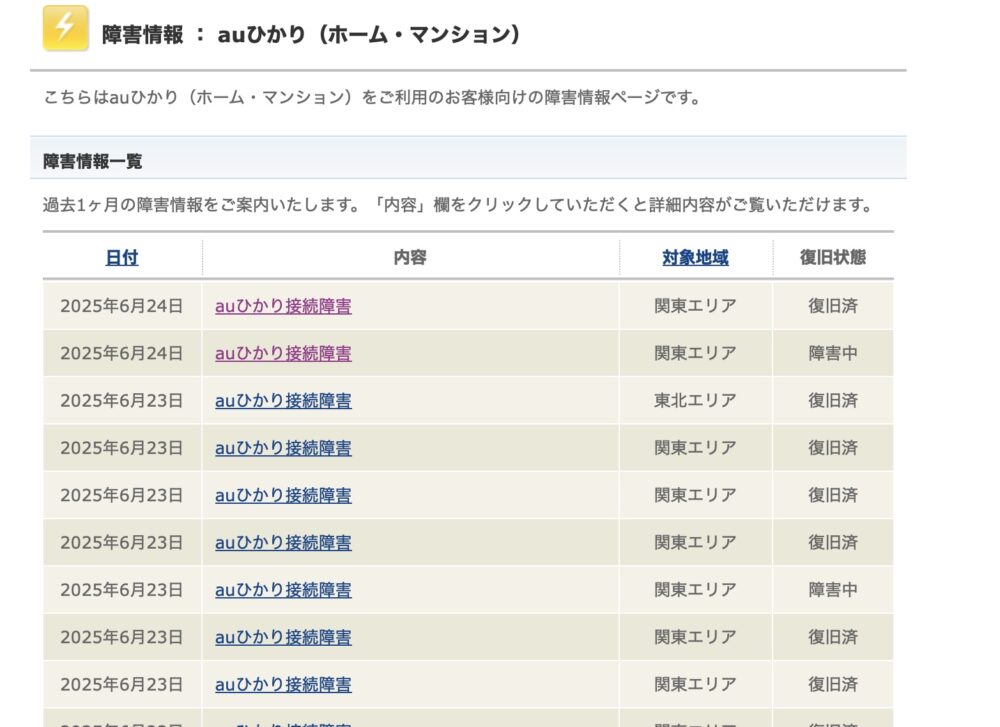Image resolution: width=1000 pixels, height=727 pixels.
Task: Open auひかり接続障害 for June 23 marked 障害中
Action: 283,590
